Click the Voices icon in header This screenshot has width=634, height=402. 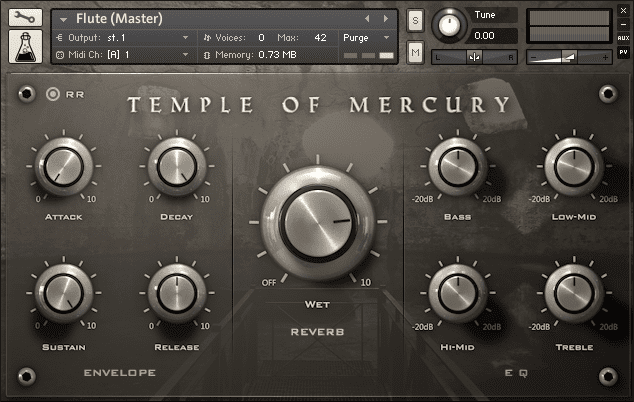tap(207, 38)
